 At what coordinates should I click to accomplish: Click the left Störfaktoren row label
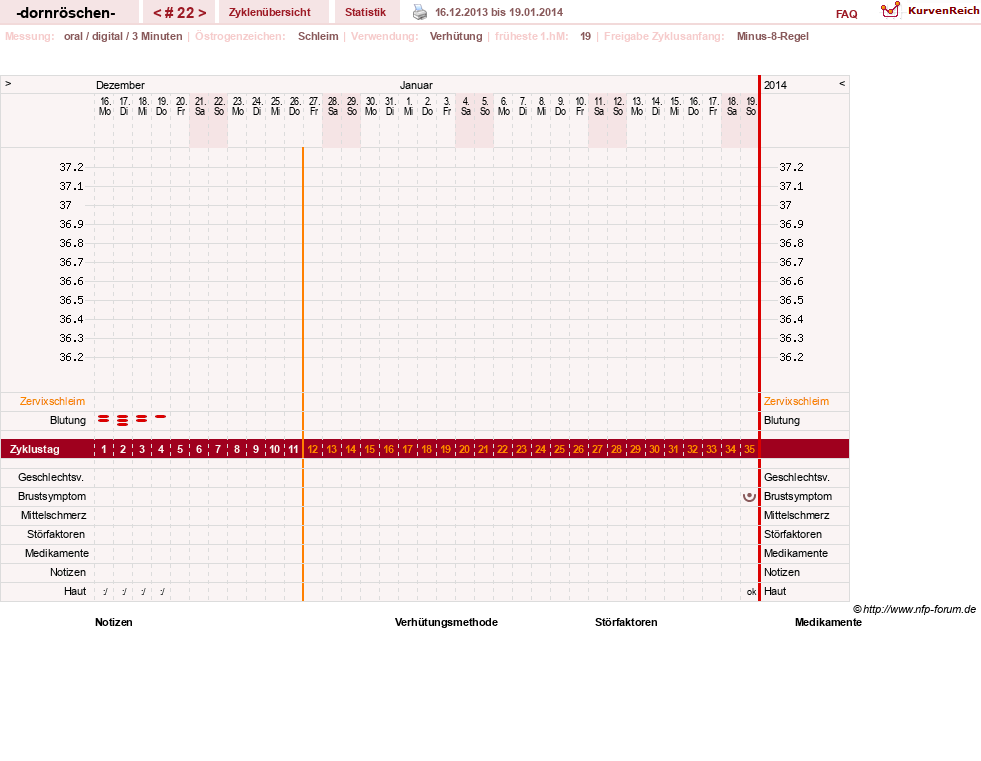pos(56,534)
